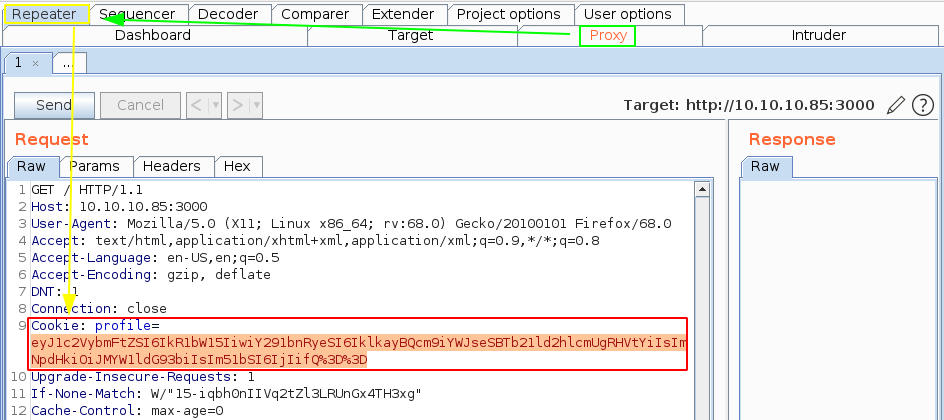
Task: Expand the back history dropdown arrow
Action: (214, 105)
